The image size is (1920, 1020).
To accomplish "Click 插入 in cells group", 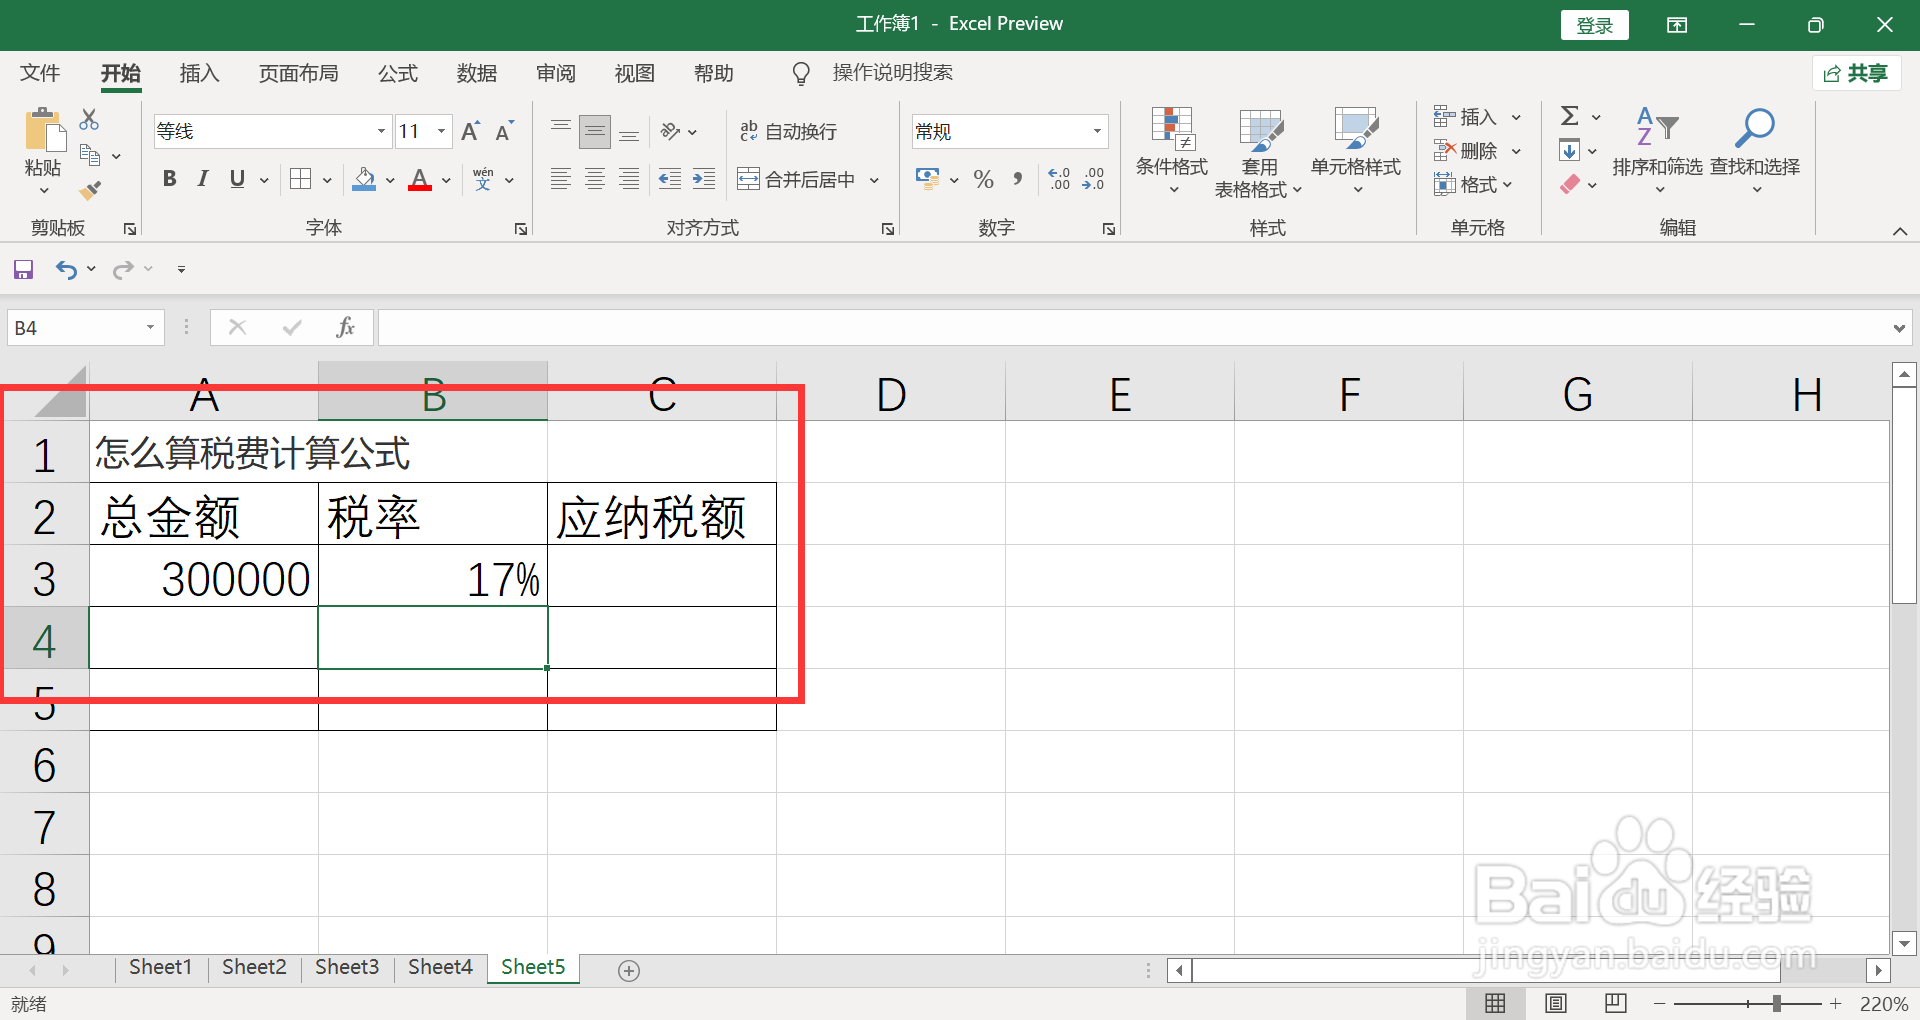I will coord(1477,117).
